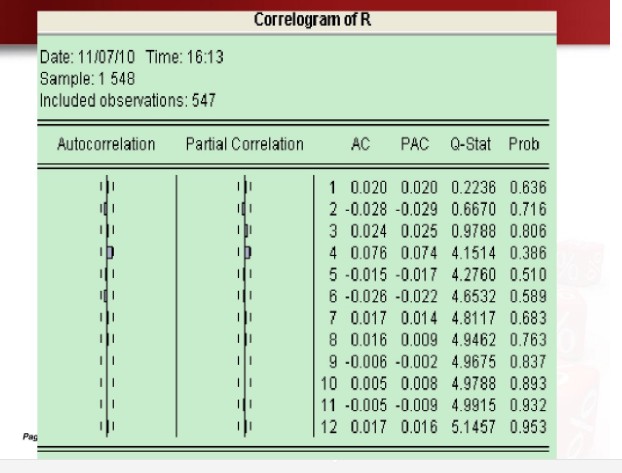
Task: Select AC value -0.028 in lag 2
Action: [366, 209]
